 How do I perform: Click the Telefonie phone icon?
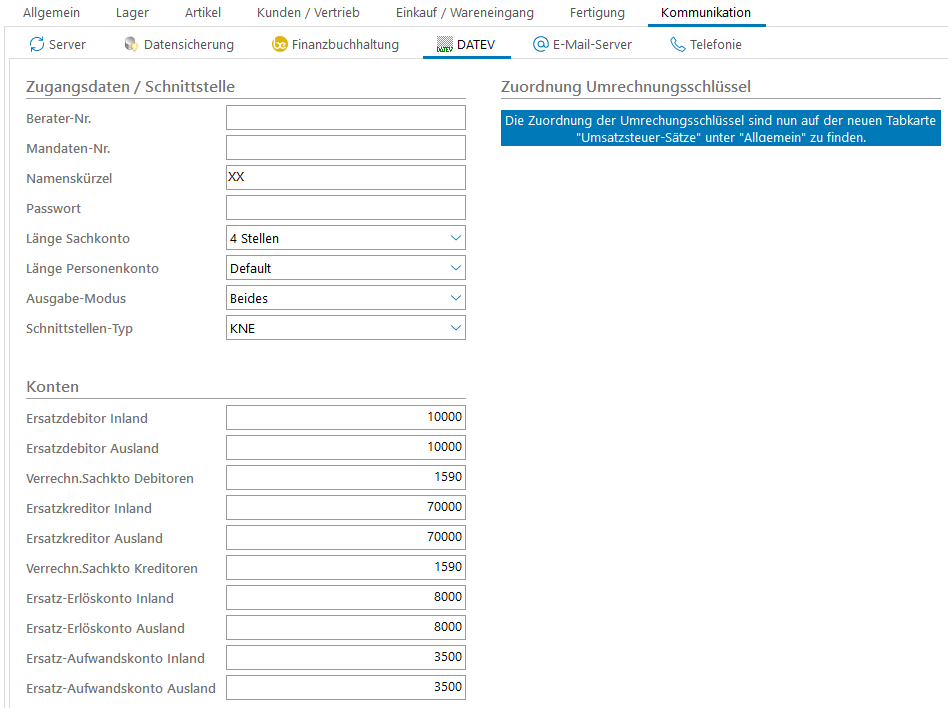coord(678,44)
